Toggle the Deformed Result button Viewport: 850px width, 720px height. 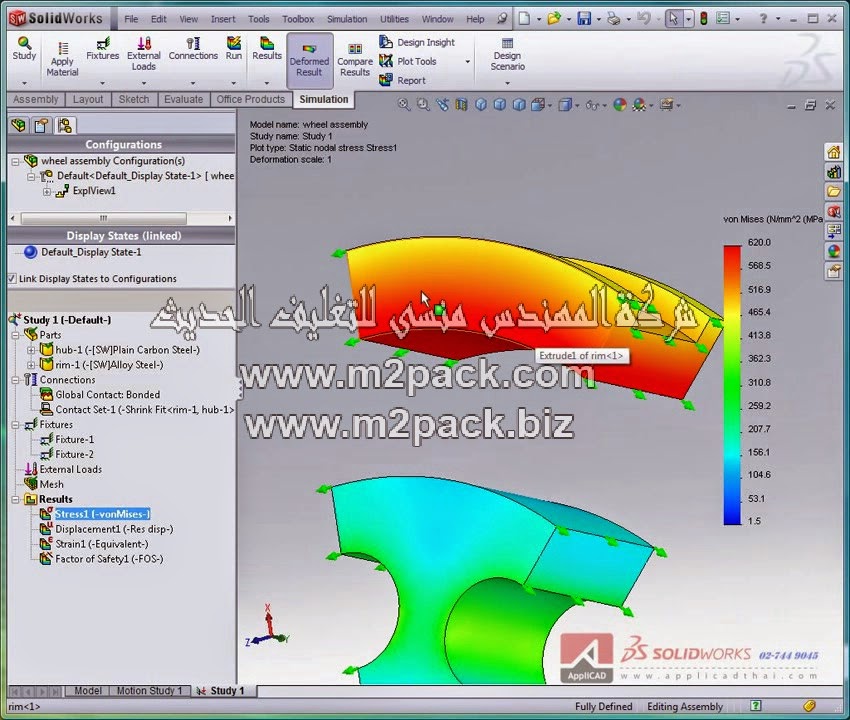[310, 60]
